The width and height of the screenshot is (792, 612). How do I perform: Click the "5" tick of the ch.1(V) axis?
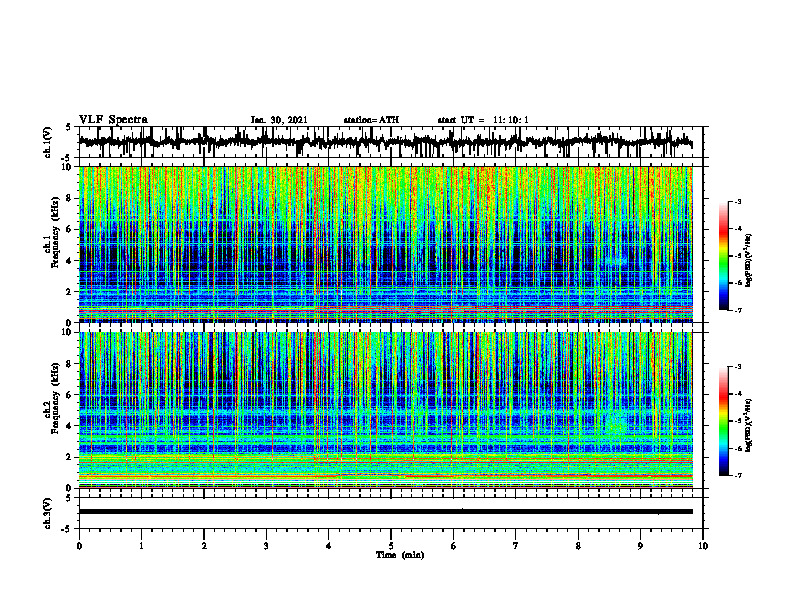click(x=68, y=127)
